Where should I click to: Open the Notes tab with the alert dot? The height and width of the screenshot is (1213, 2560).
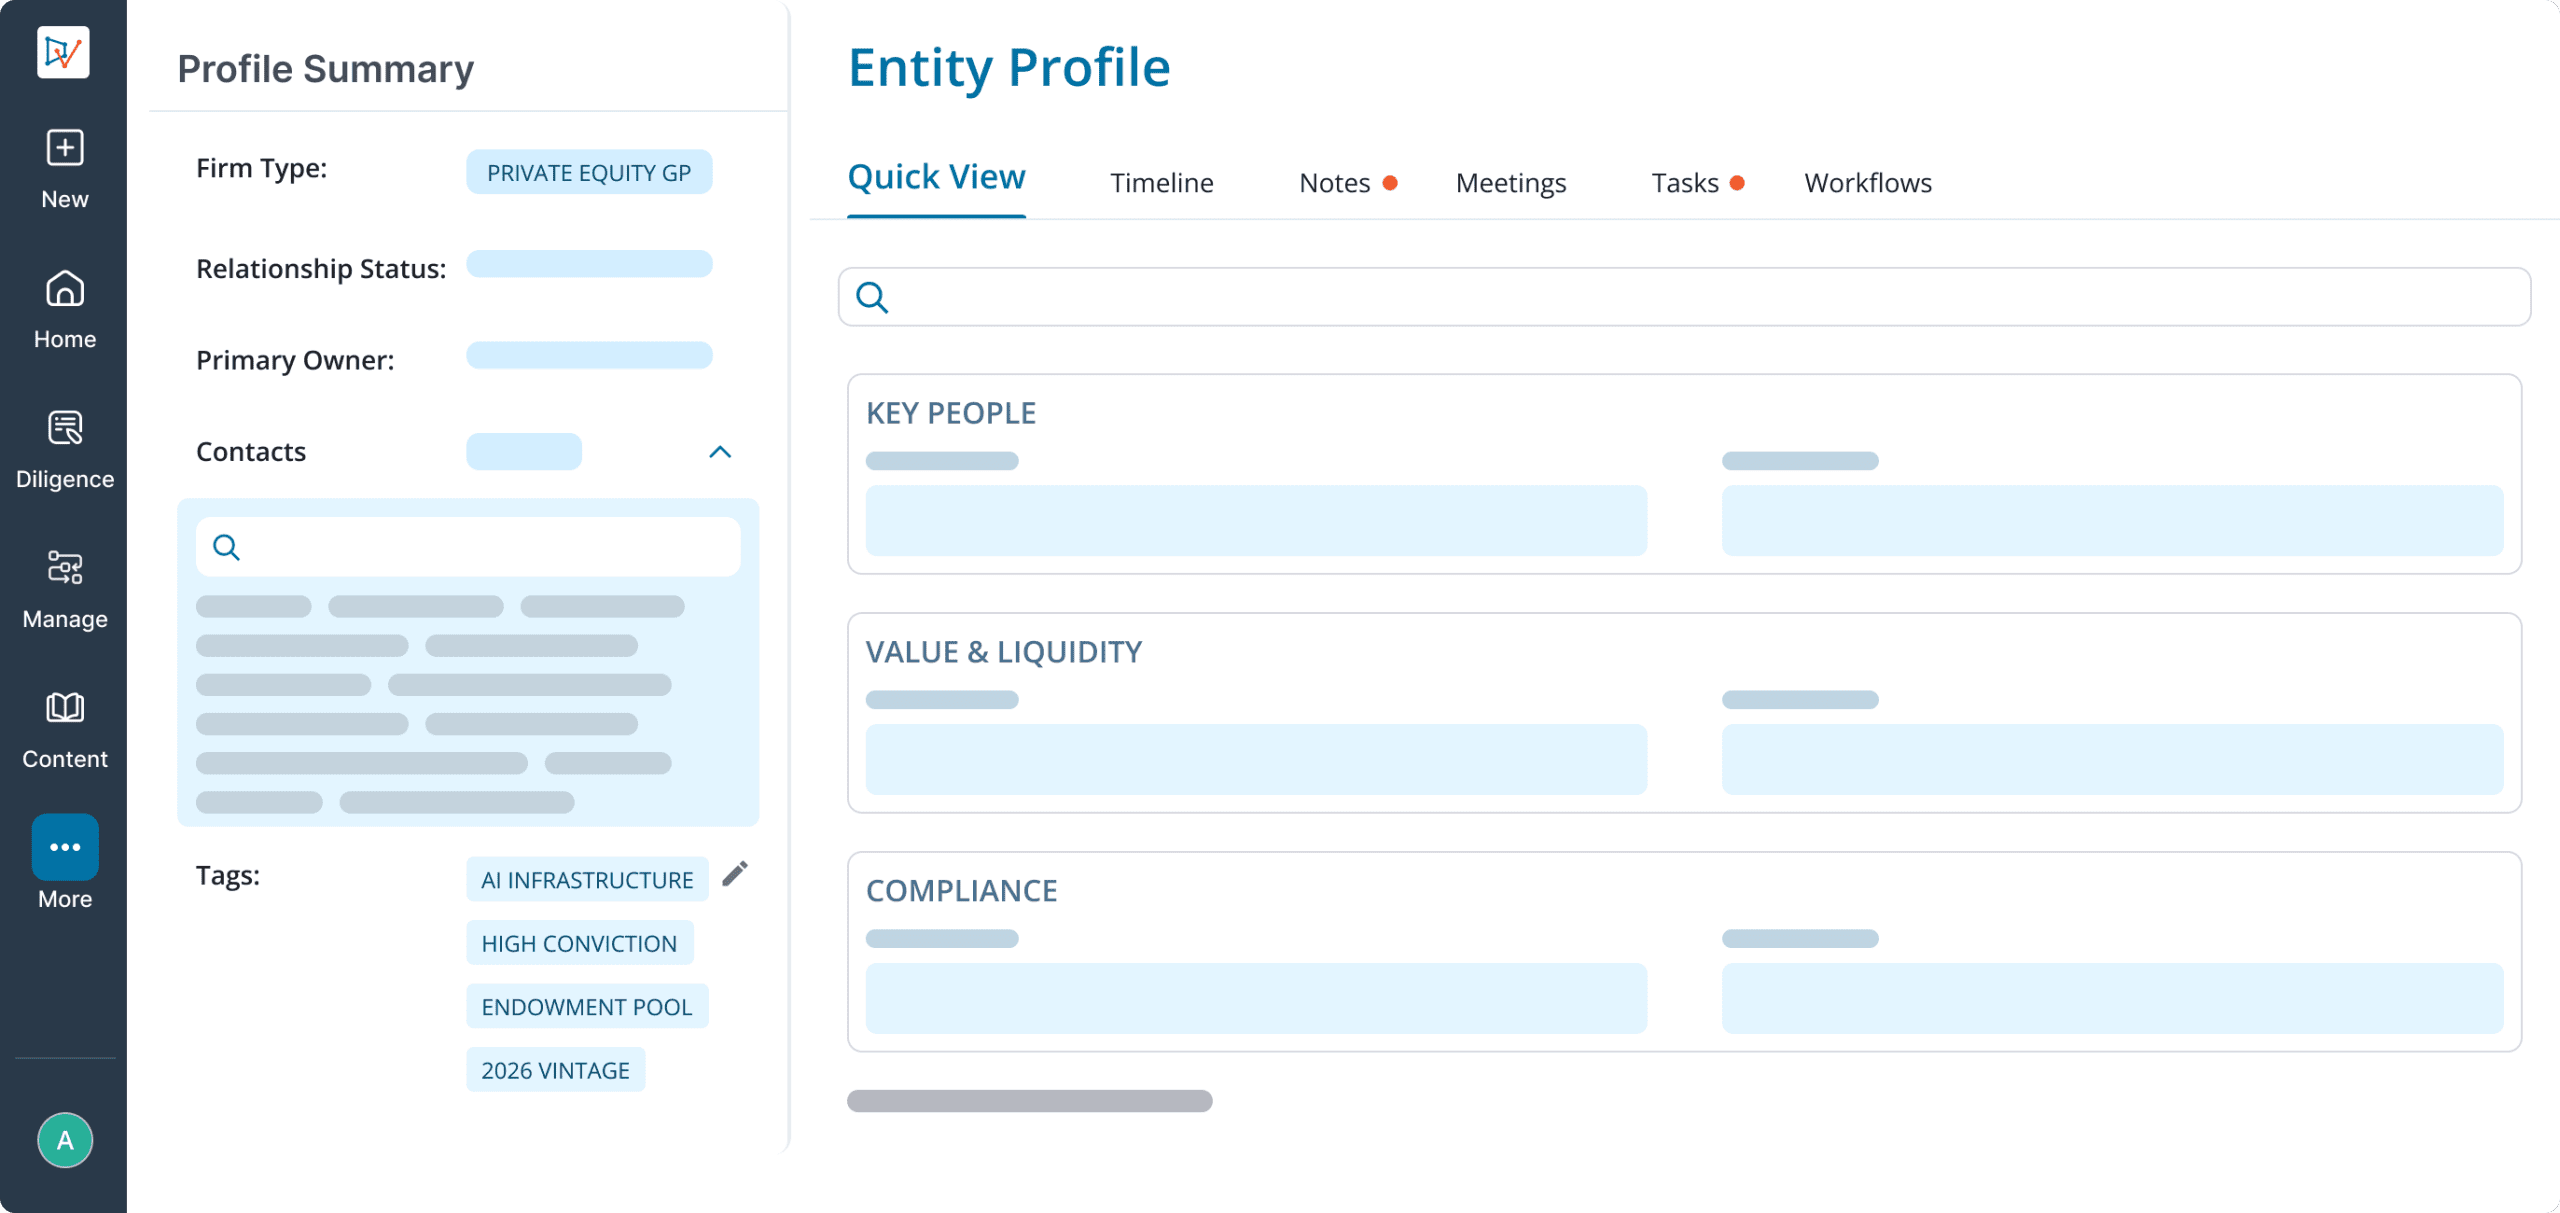1335,183
